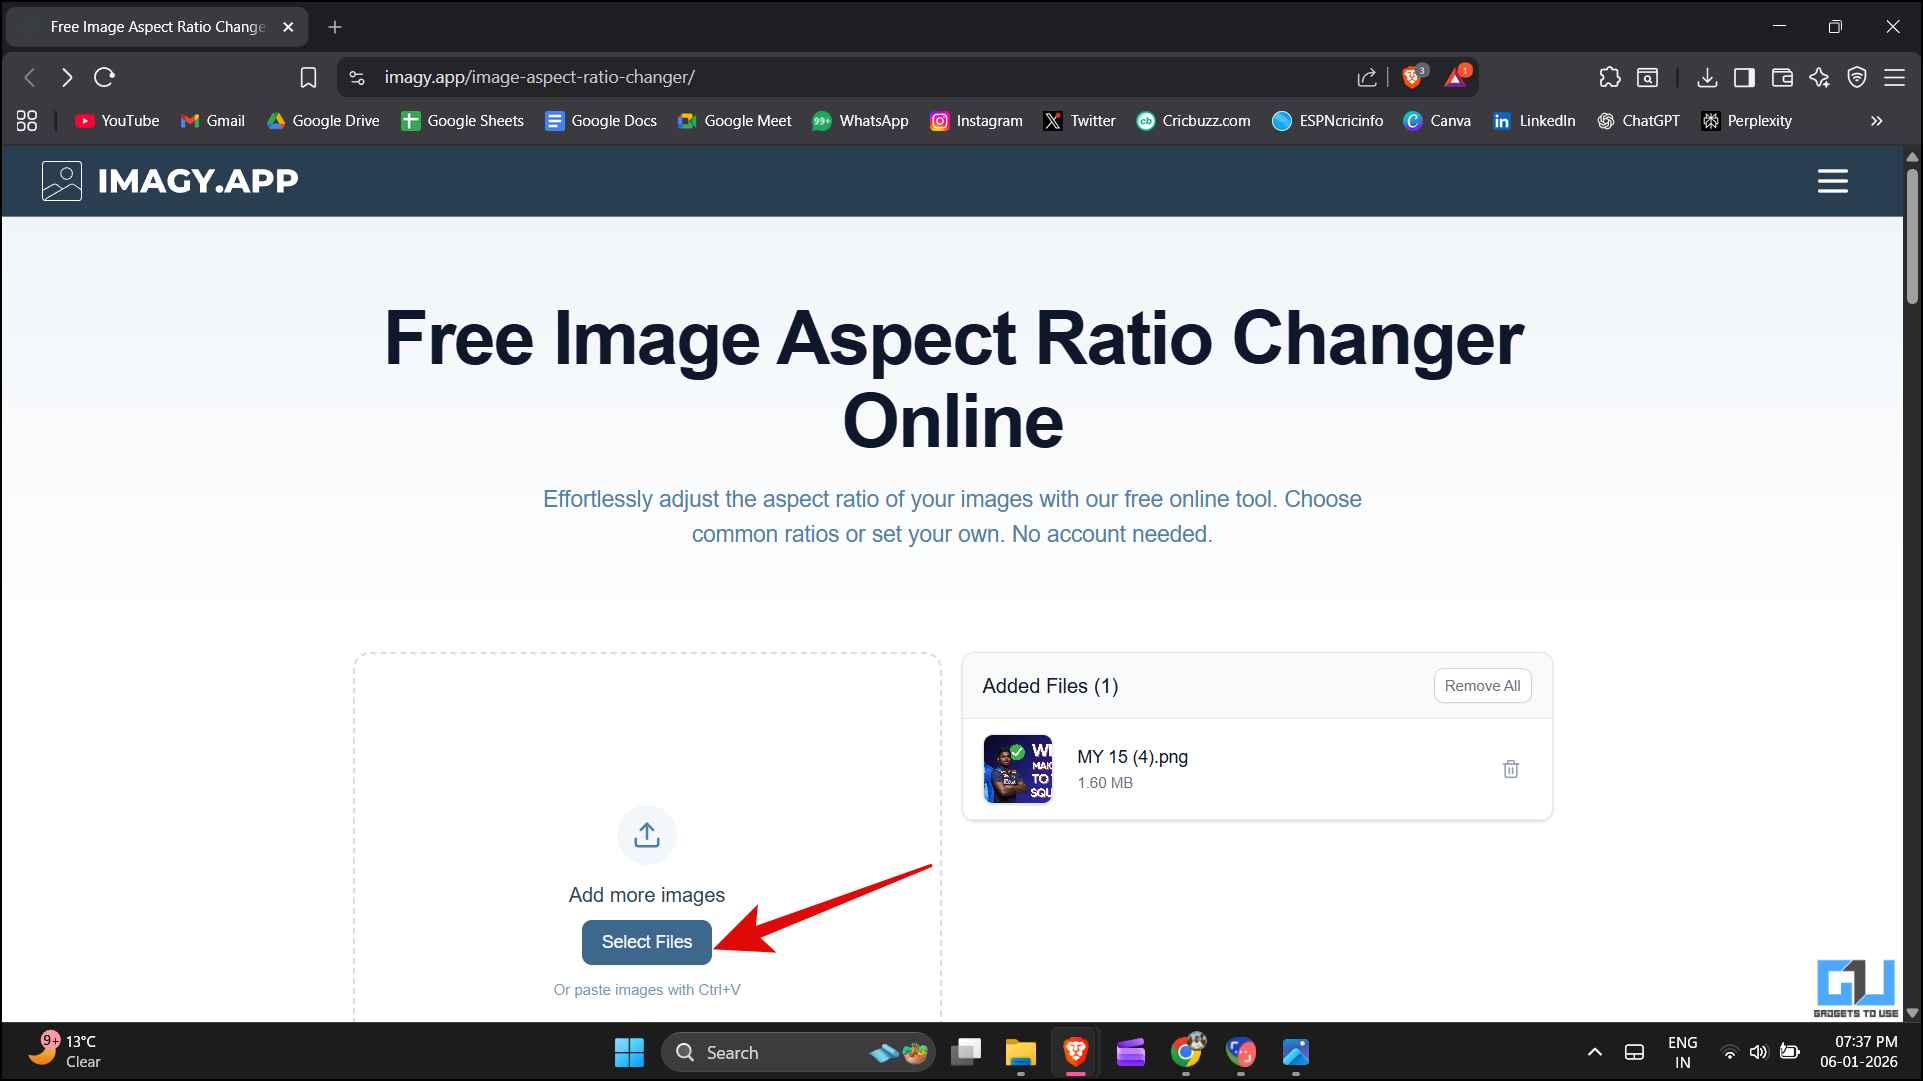
Task: Toggle the browser sidebar panel icon
Action: tap(1744, 77)
